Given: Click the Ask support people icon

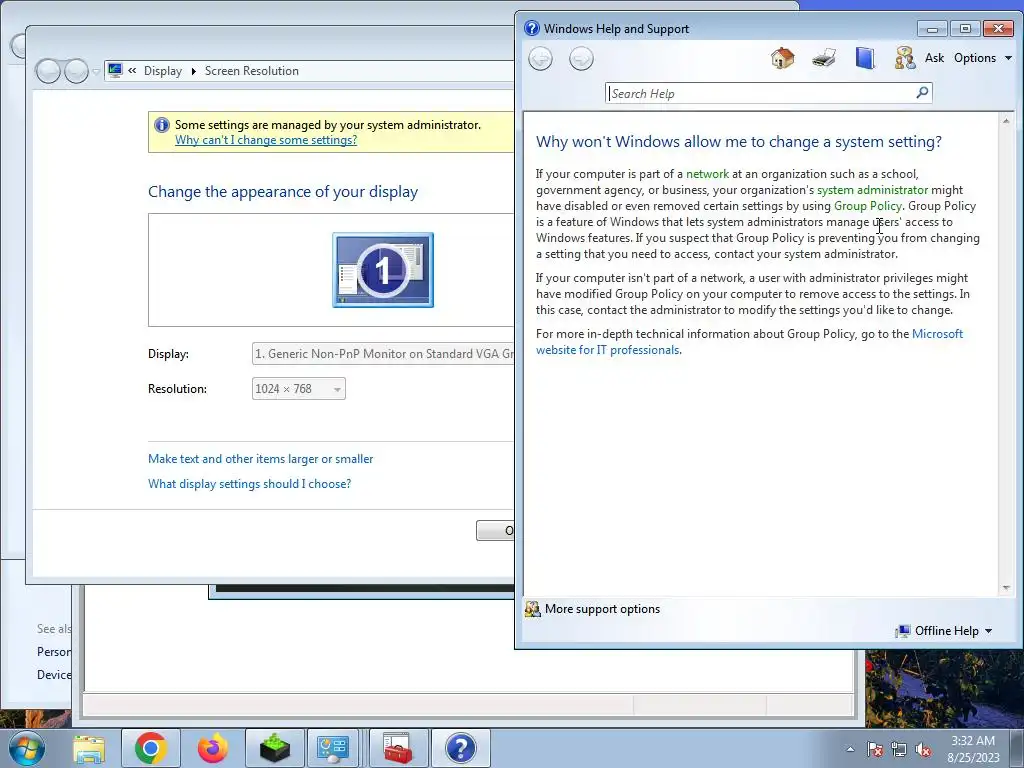Looking at the screenshot, I should pyautogui.click(x=904, y=58).
